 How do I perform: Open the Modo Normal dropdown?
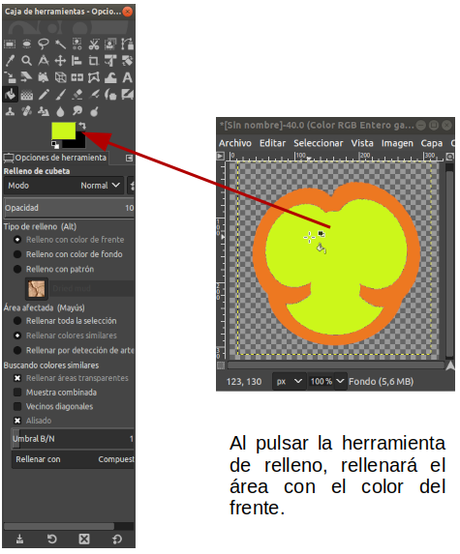coord(64,185)
